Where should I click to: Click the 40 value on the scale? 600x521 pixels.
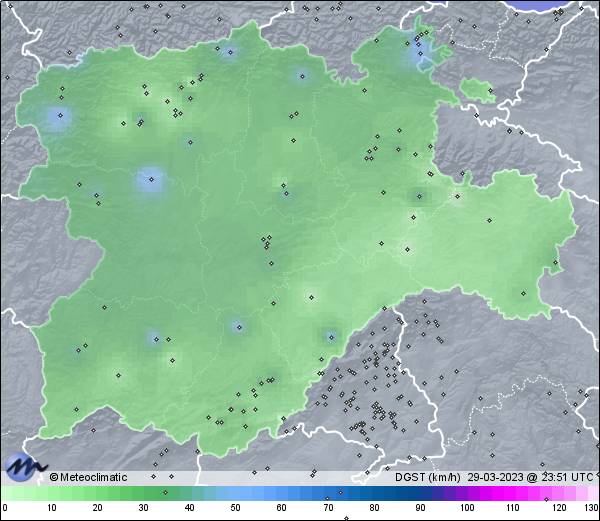point(189,508)
